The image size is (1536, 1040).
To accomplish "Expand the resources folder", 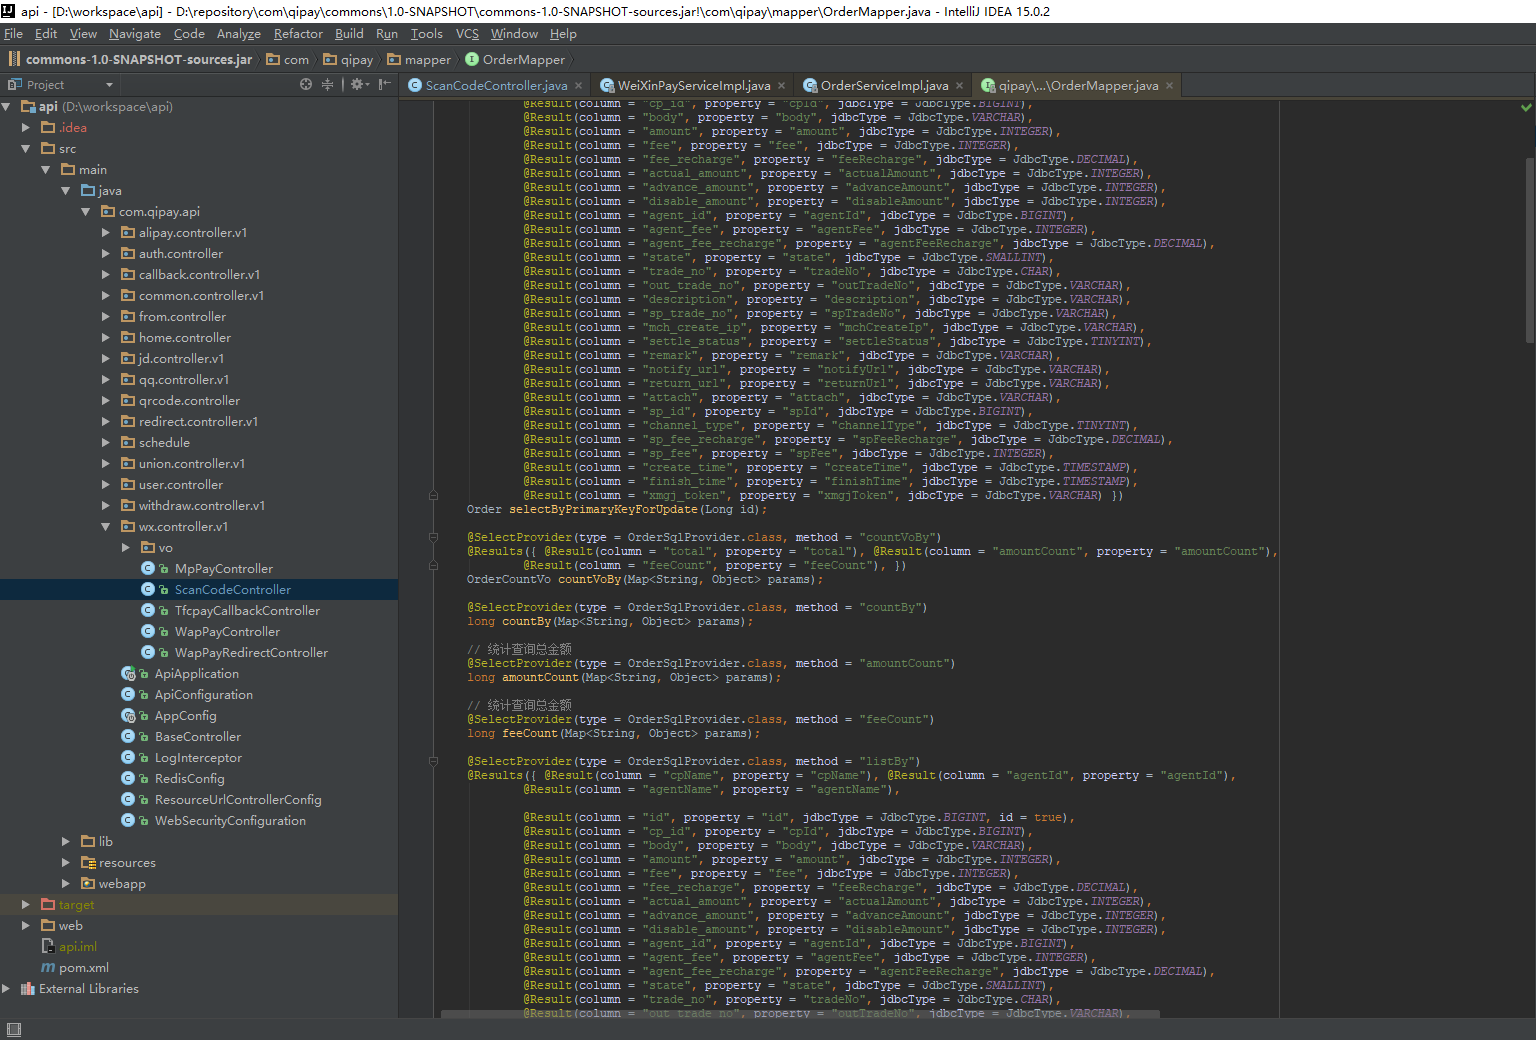I will [66, 862].
